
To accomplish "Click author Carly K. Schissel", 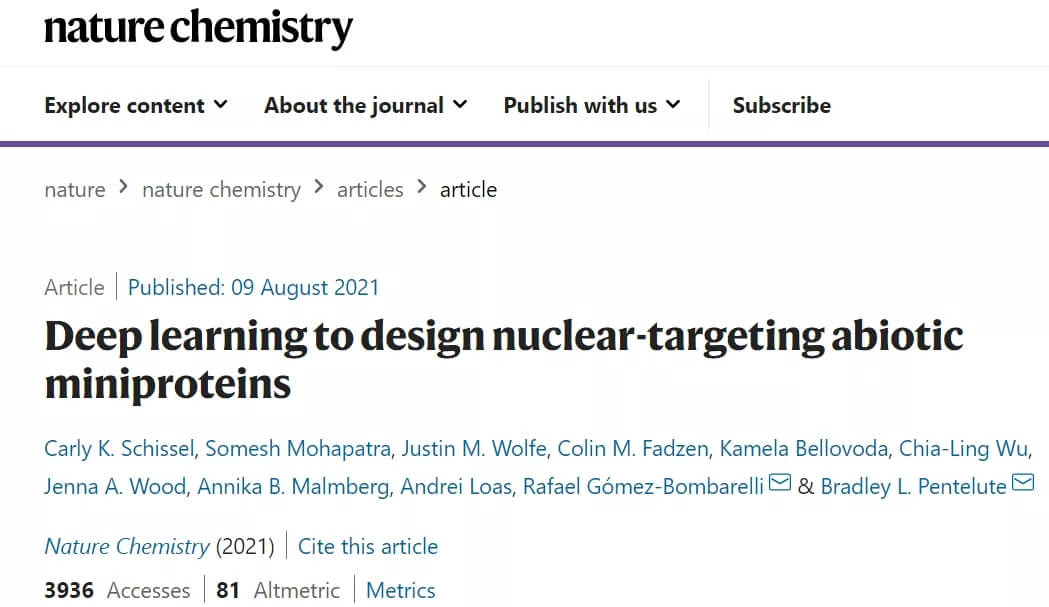I will tap(119, 448).
